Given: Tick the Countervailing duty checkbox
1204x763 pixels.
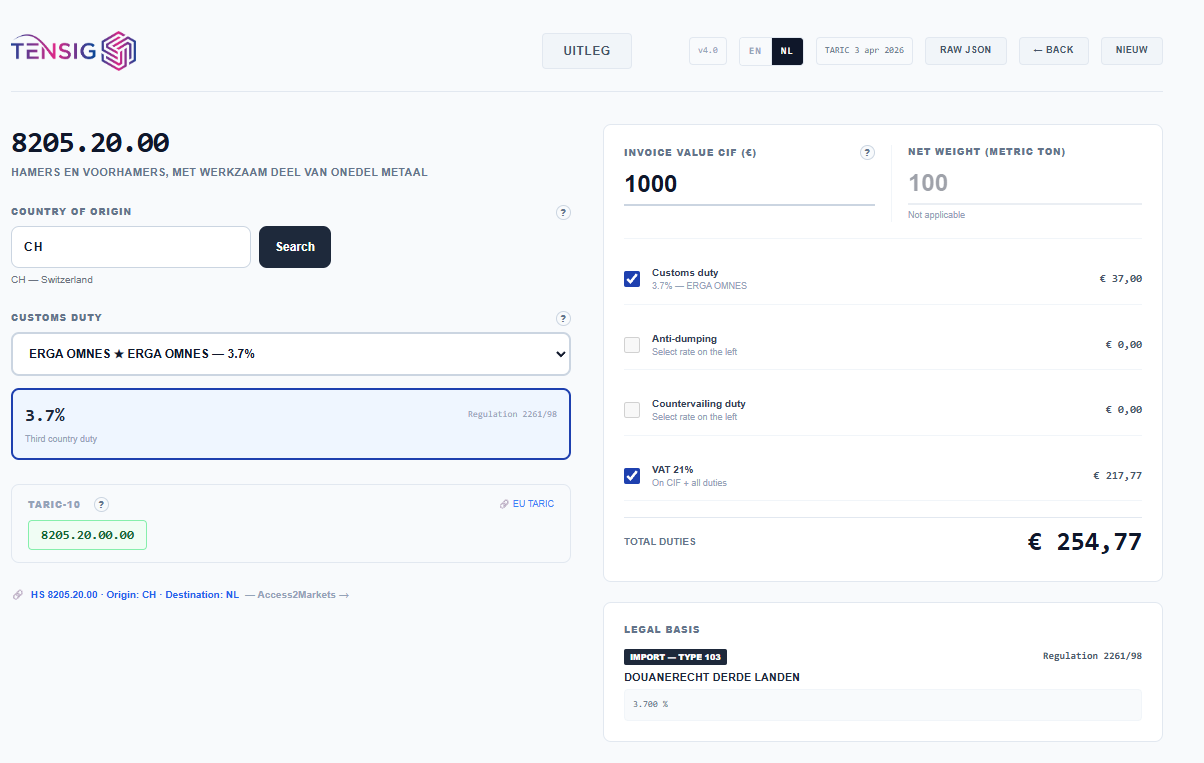Looking at the screenshot, I should coord(632,410).
